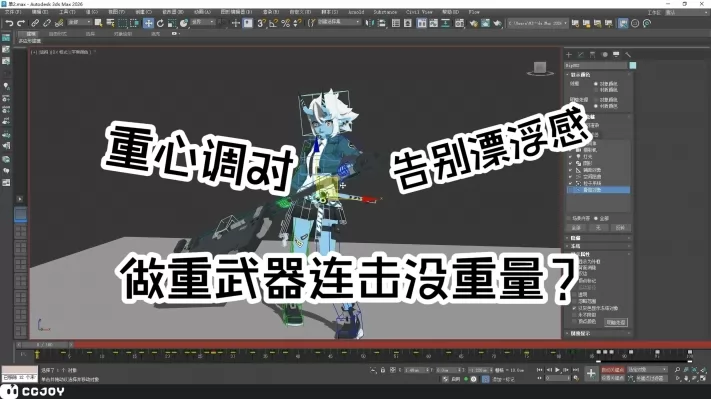Click the Redo arrow in main toolbar
The width and height of the screenshot is (711, 399).
21,23
